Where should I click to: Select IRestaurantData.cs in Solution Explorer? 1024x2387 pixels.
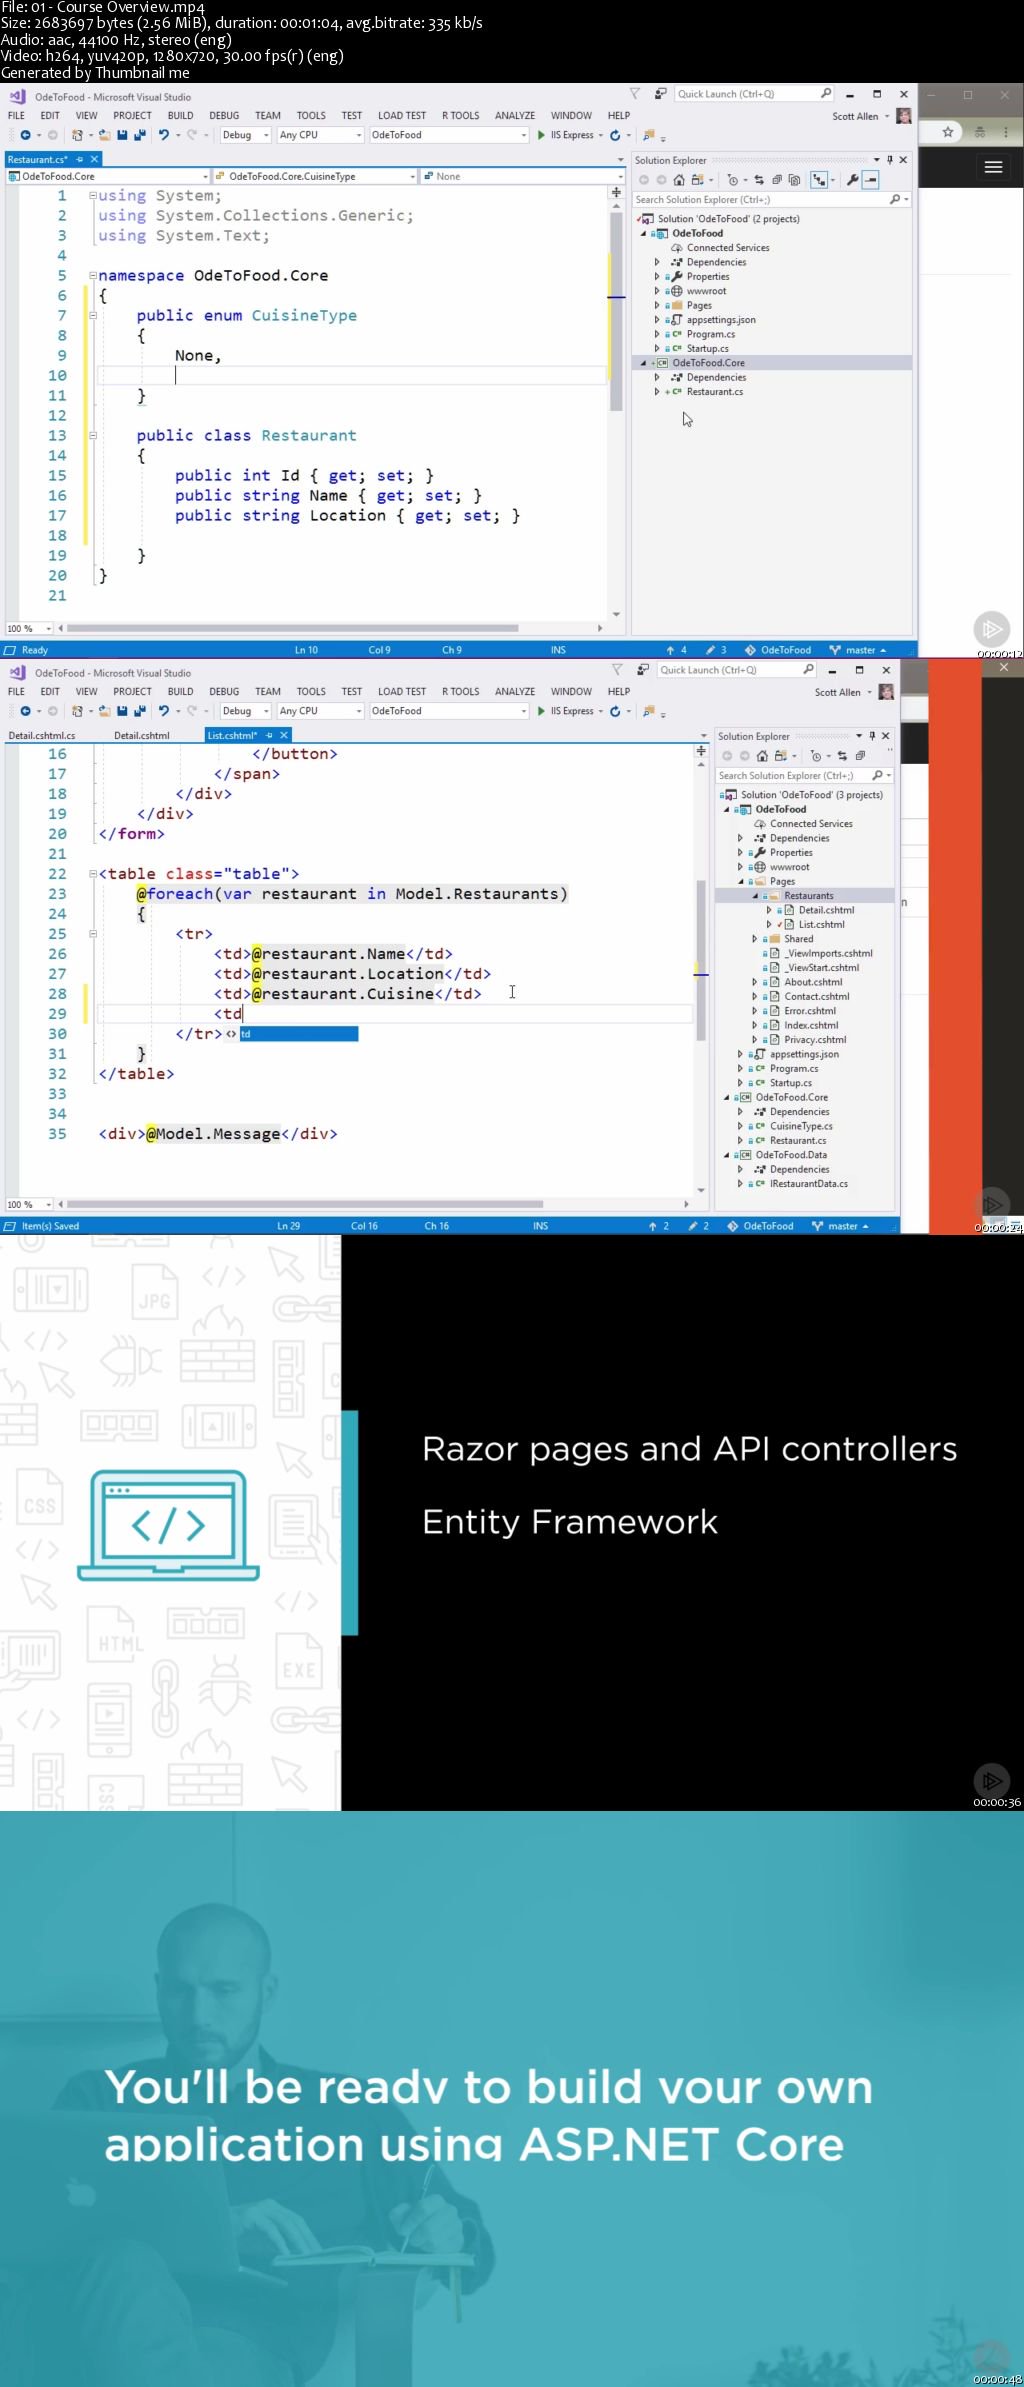pyautogui.click(x=808, y=1184)
